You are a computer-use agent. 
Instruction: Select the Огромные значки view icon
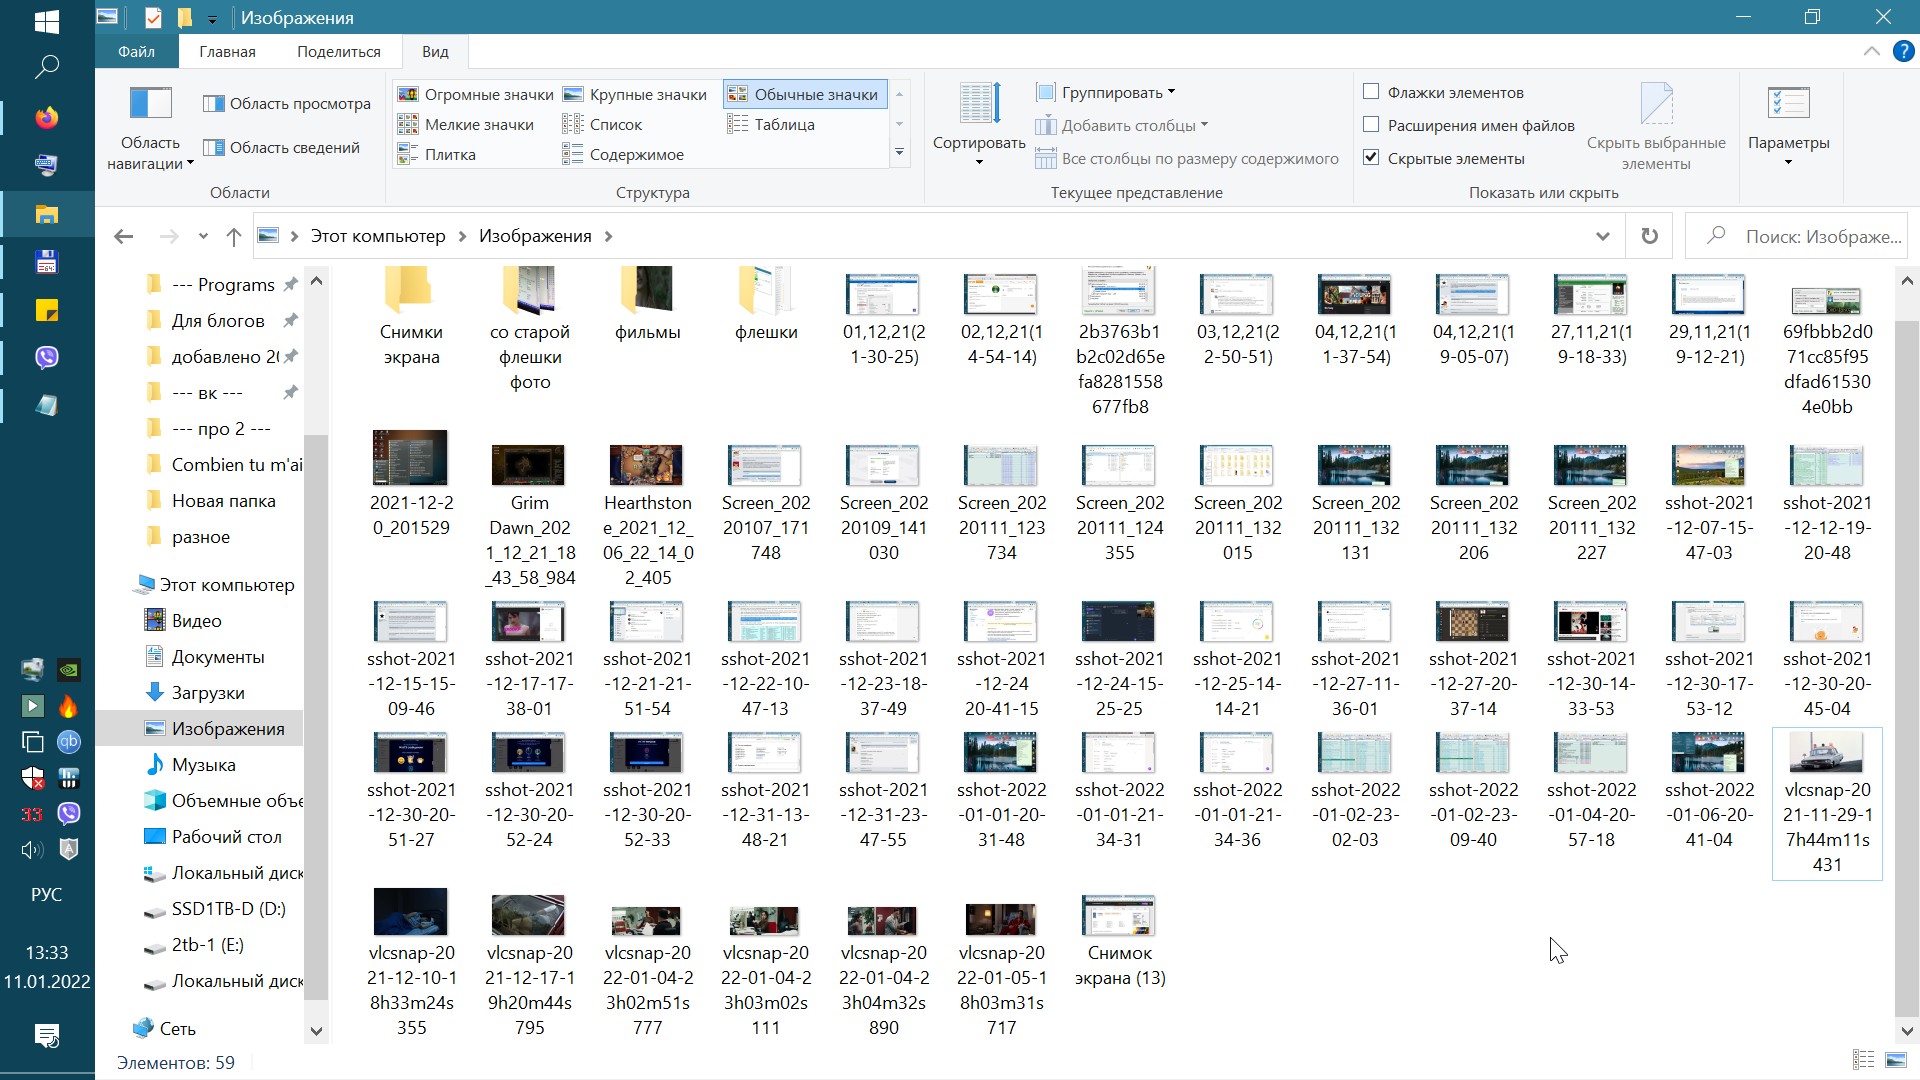point(408,94)
